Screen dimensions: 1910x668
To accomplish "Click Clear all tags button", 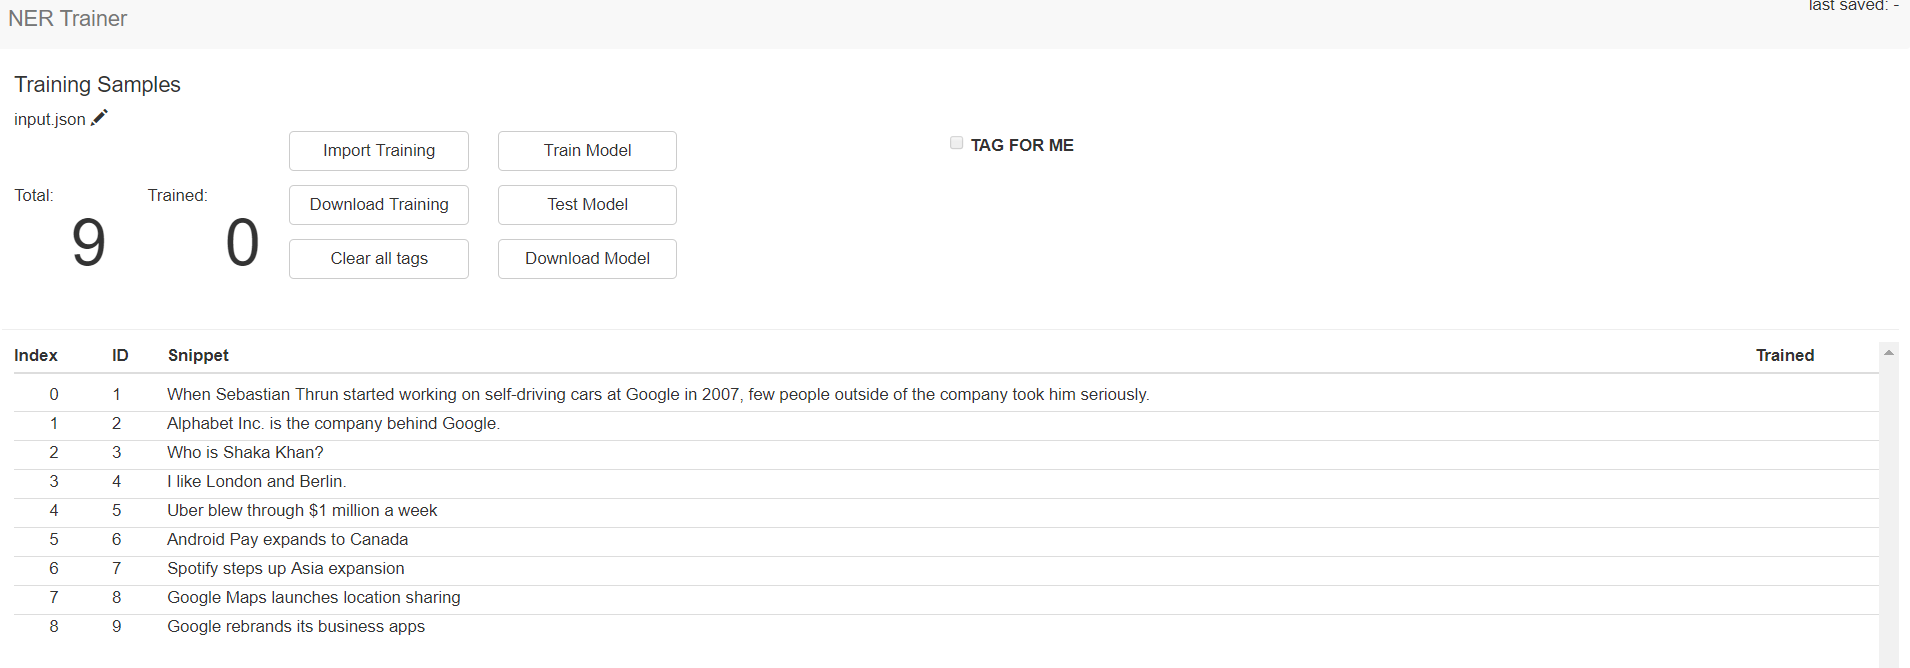I will (379, 259).
